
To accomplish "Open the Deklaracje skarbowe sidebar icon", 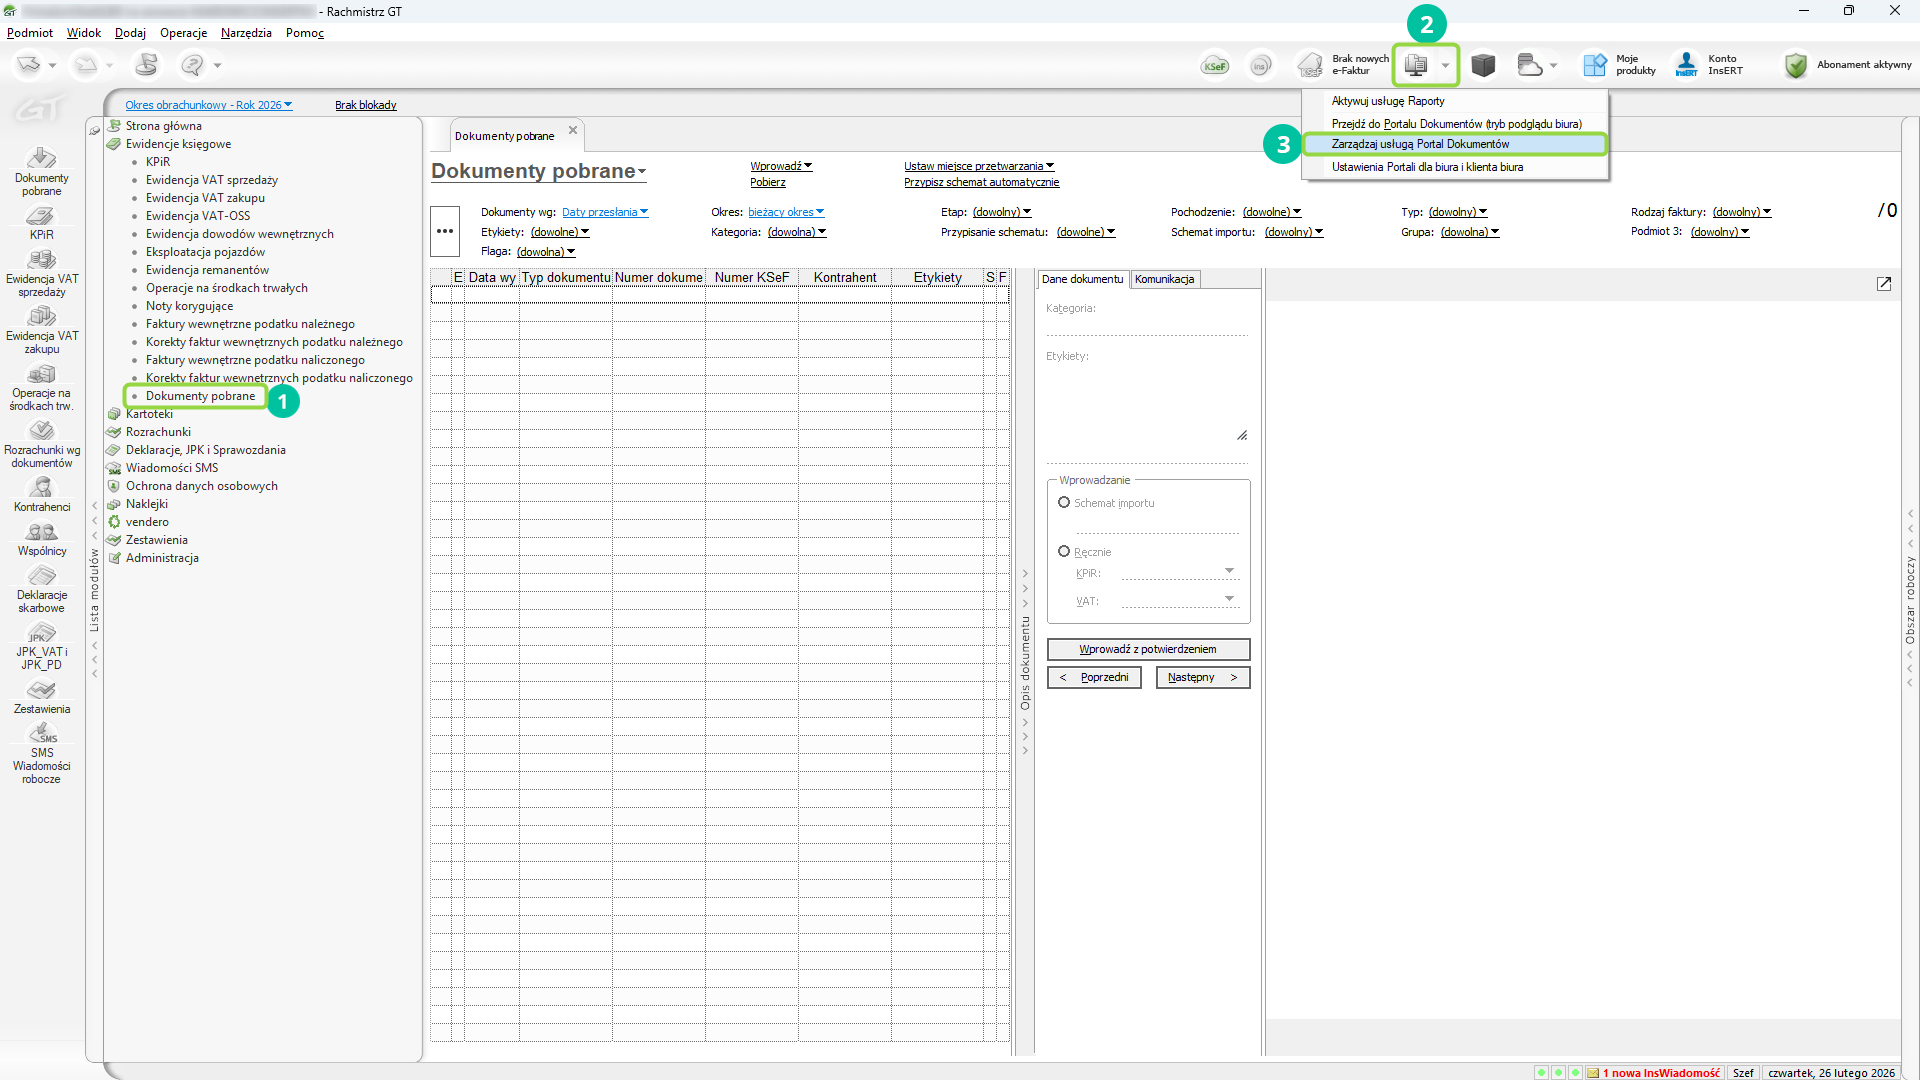I will (41, 577).
